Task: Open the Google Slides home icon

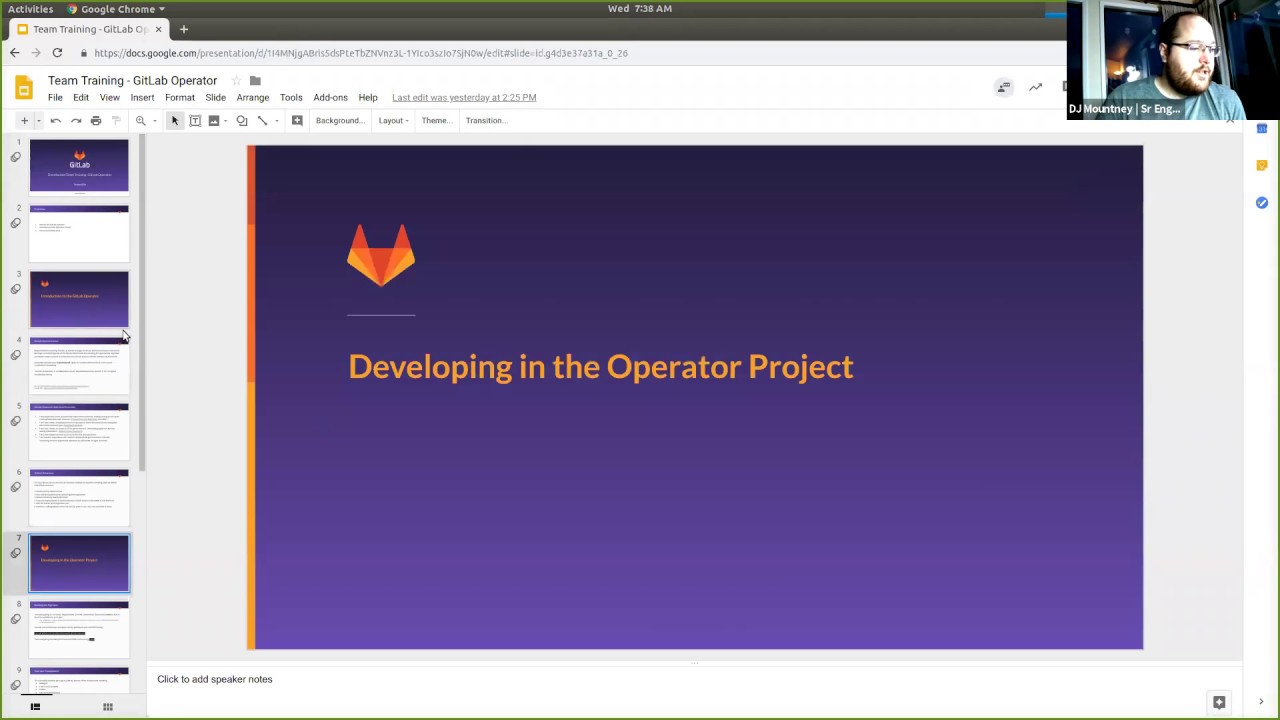Action: coord(24,88)
